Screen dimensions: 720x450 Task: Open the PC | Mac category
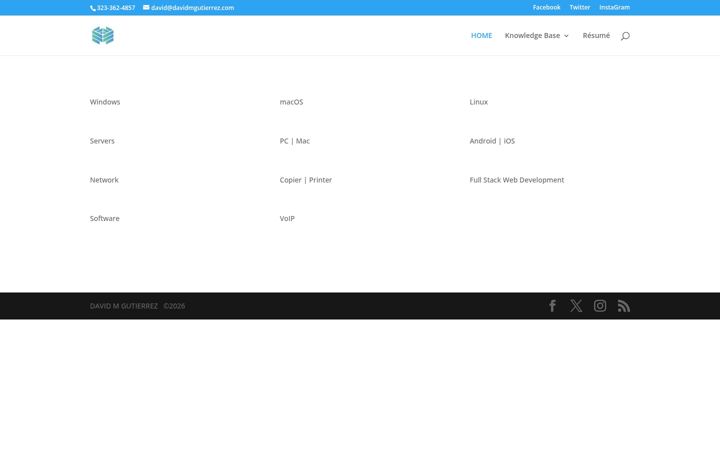(294, 141)
